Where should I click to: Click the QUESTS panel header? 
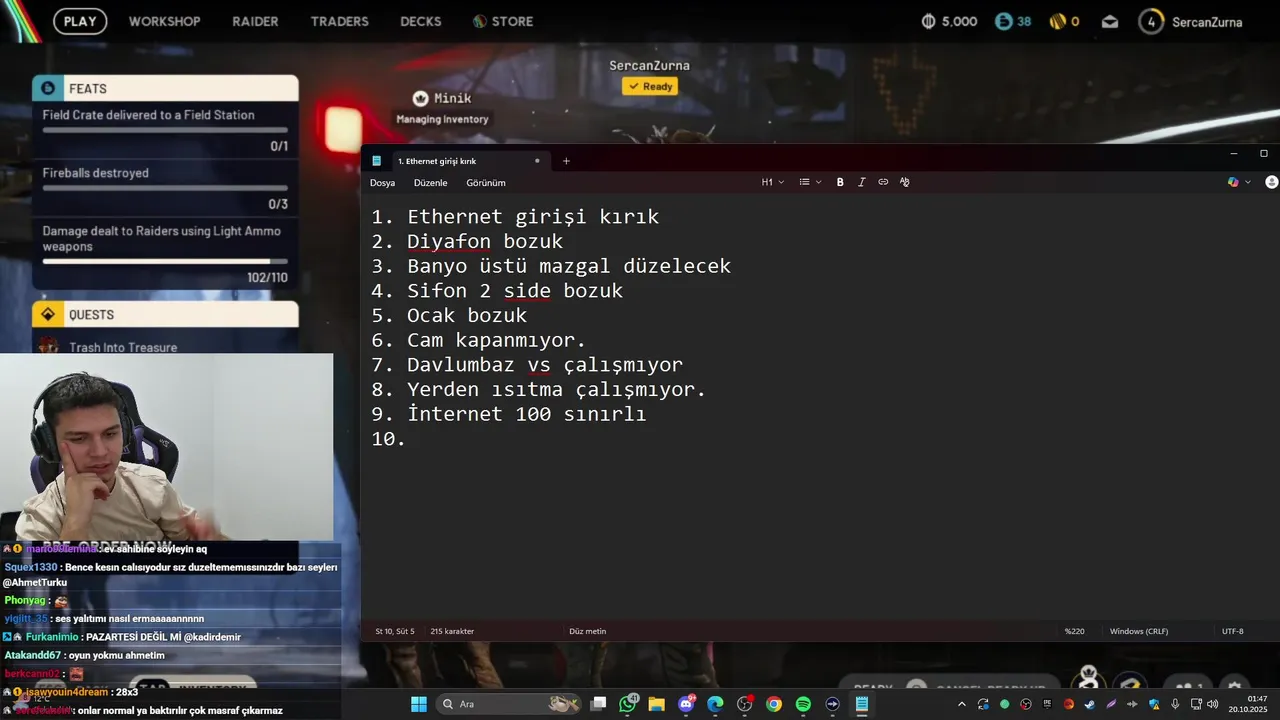click(165, 314)
